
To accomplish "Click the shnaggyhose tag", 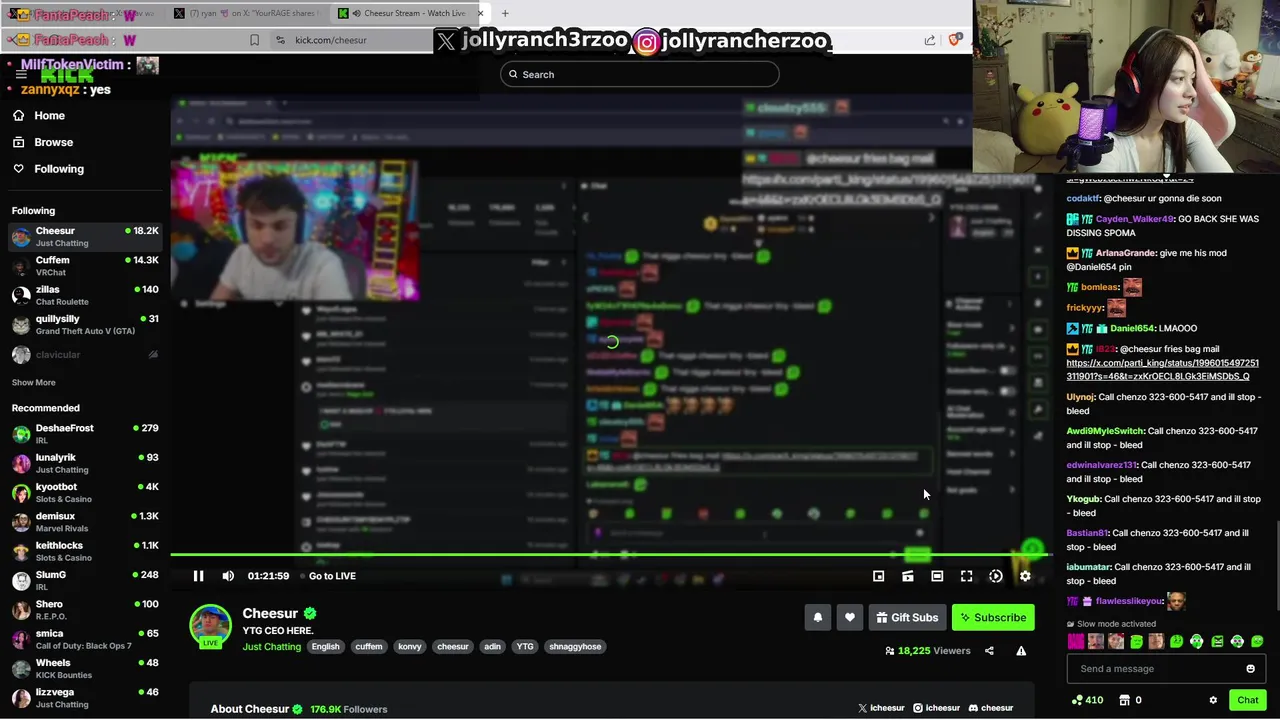I will [575, 647].
